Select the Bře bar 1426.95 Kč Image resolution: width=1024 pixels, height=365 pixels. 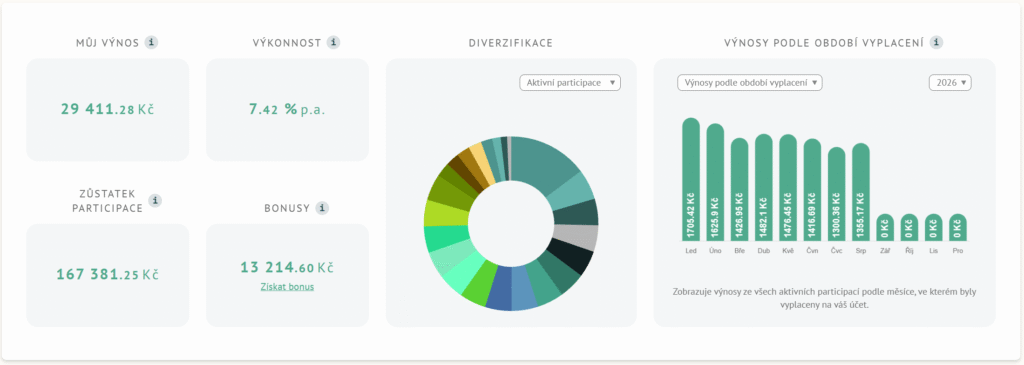[x=739, y=189]
